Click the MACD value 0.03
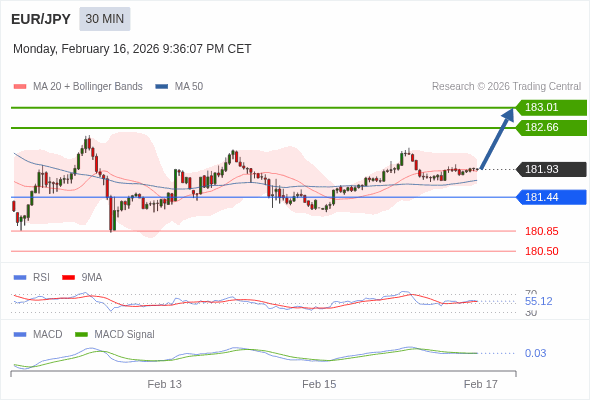 point(535,353)
